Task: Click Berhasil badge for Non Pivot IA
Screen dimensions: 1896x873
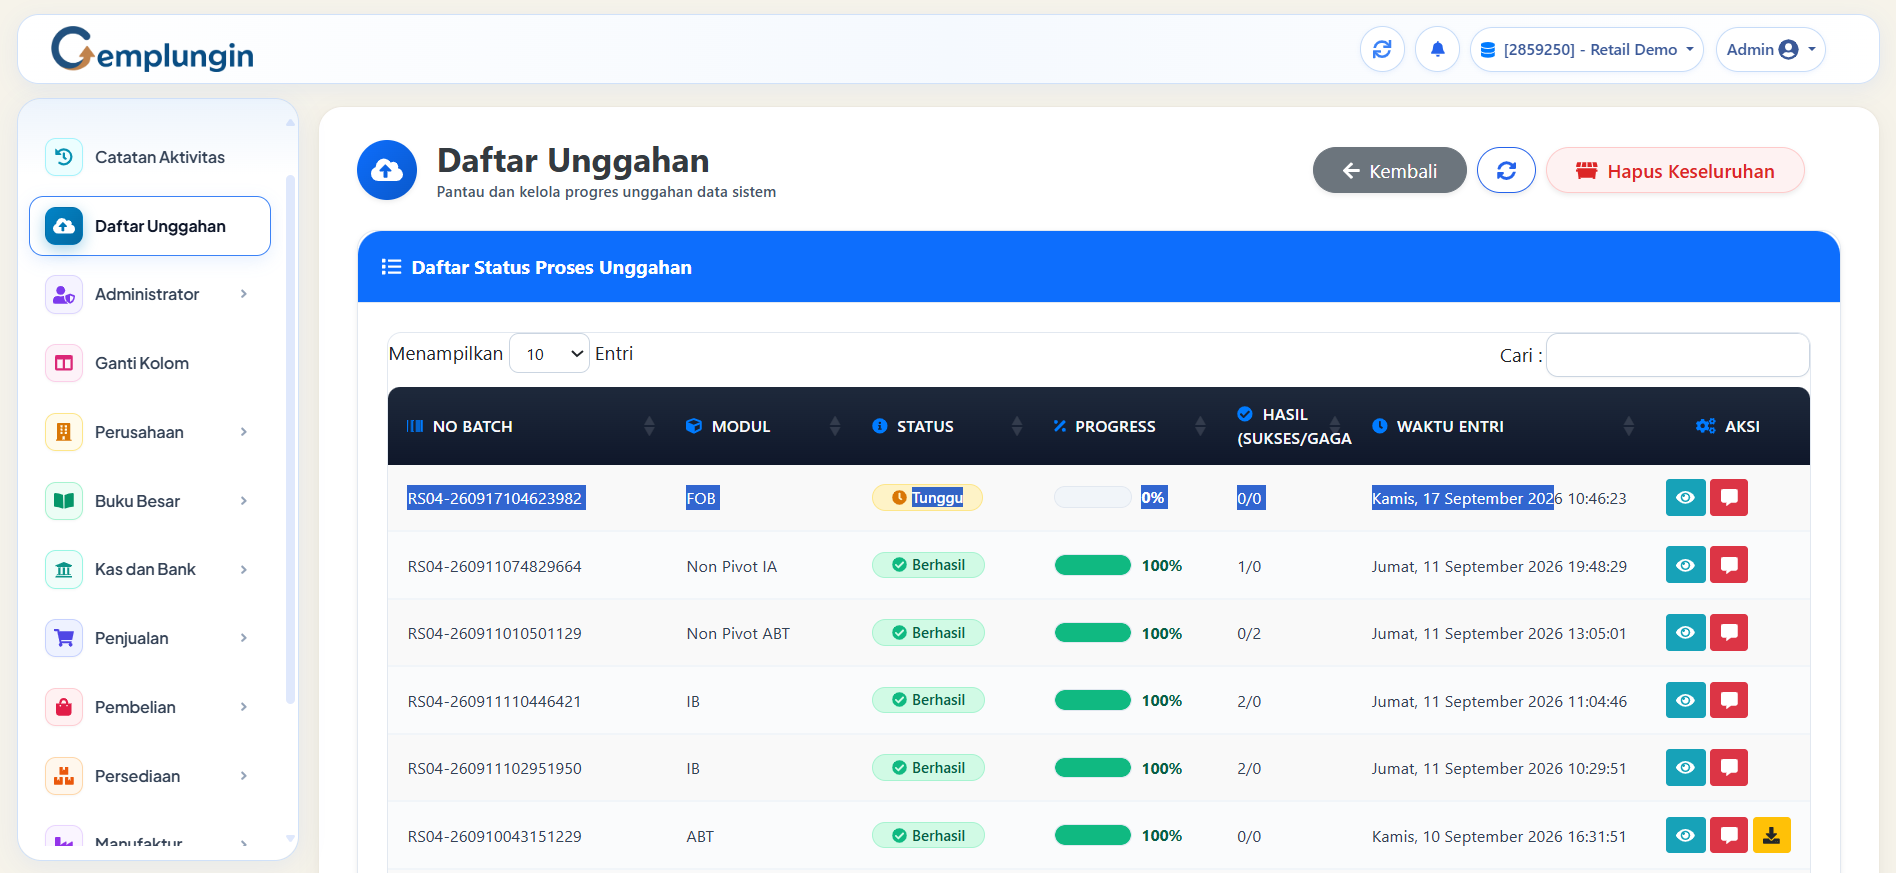Action: click(x=928, y=565)
